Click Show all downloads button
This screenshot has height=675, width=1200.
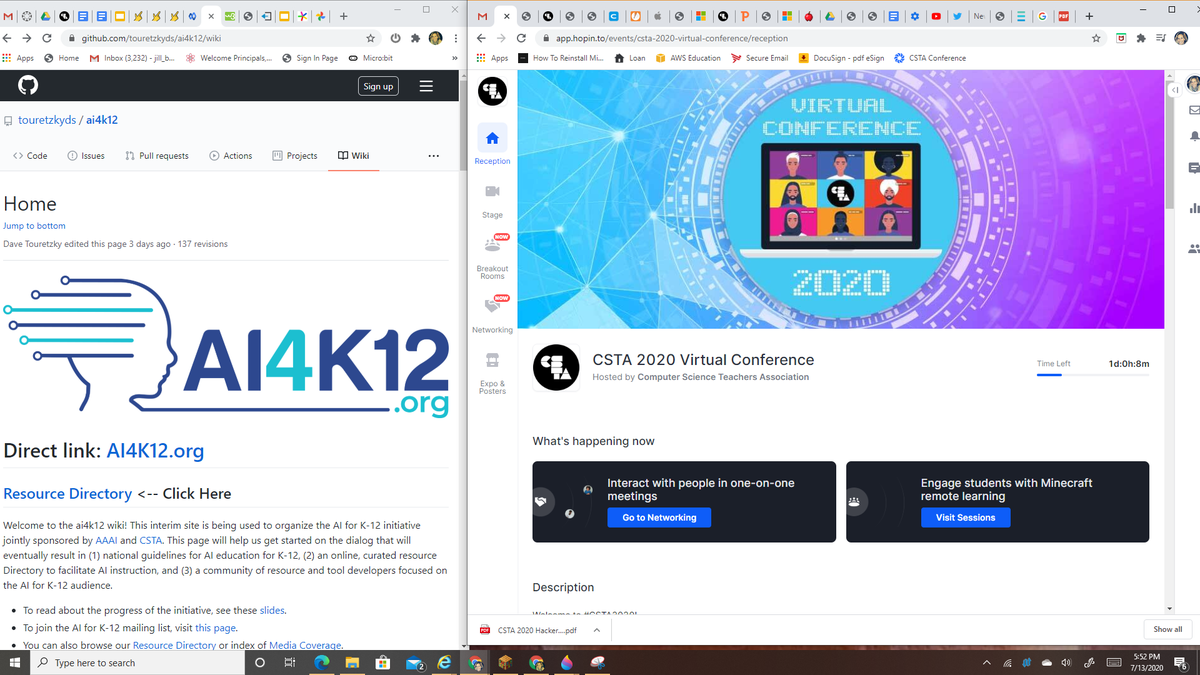click(1167, 629)
